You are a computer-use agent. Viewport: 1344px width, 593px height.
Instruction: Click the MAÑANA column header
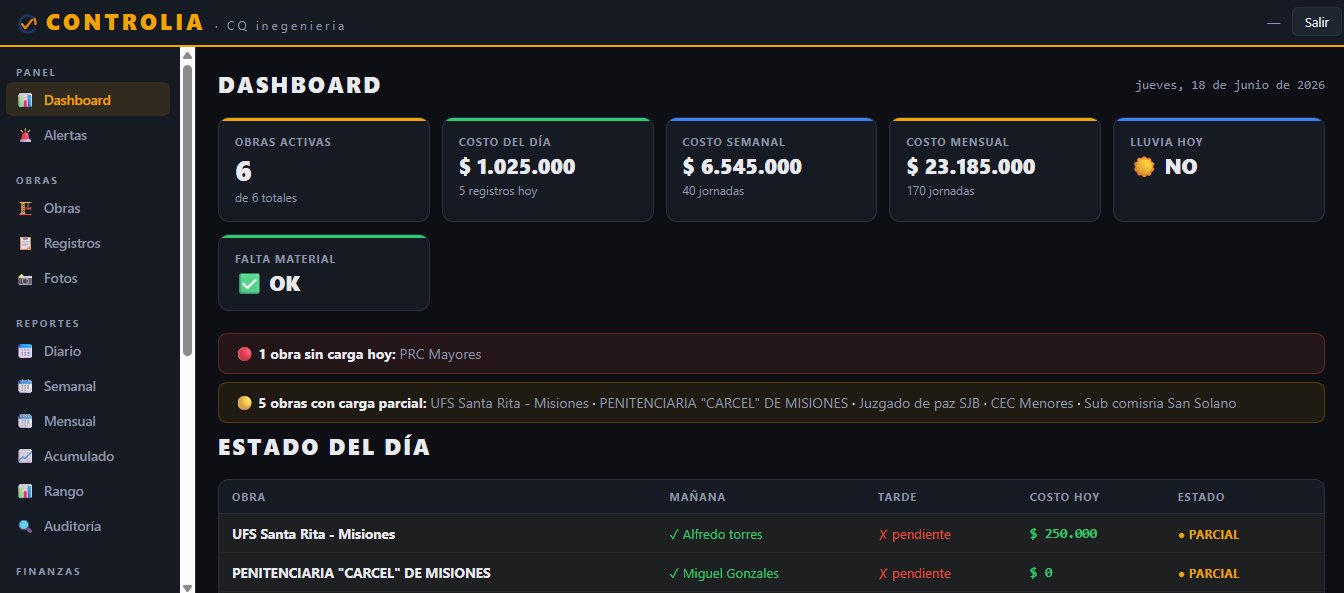pyautogui.click(x=697, y=497)
